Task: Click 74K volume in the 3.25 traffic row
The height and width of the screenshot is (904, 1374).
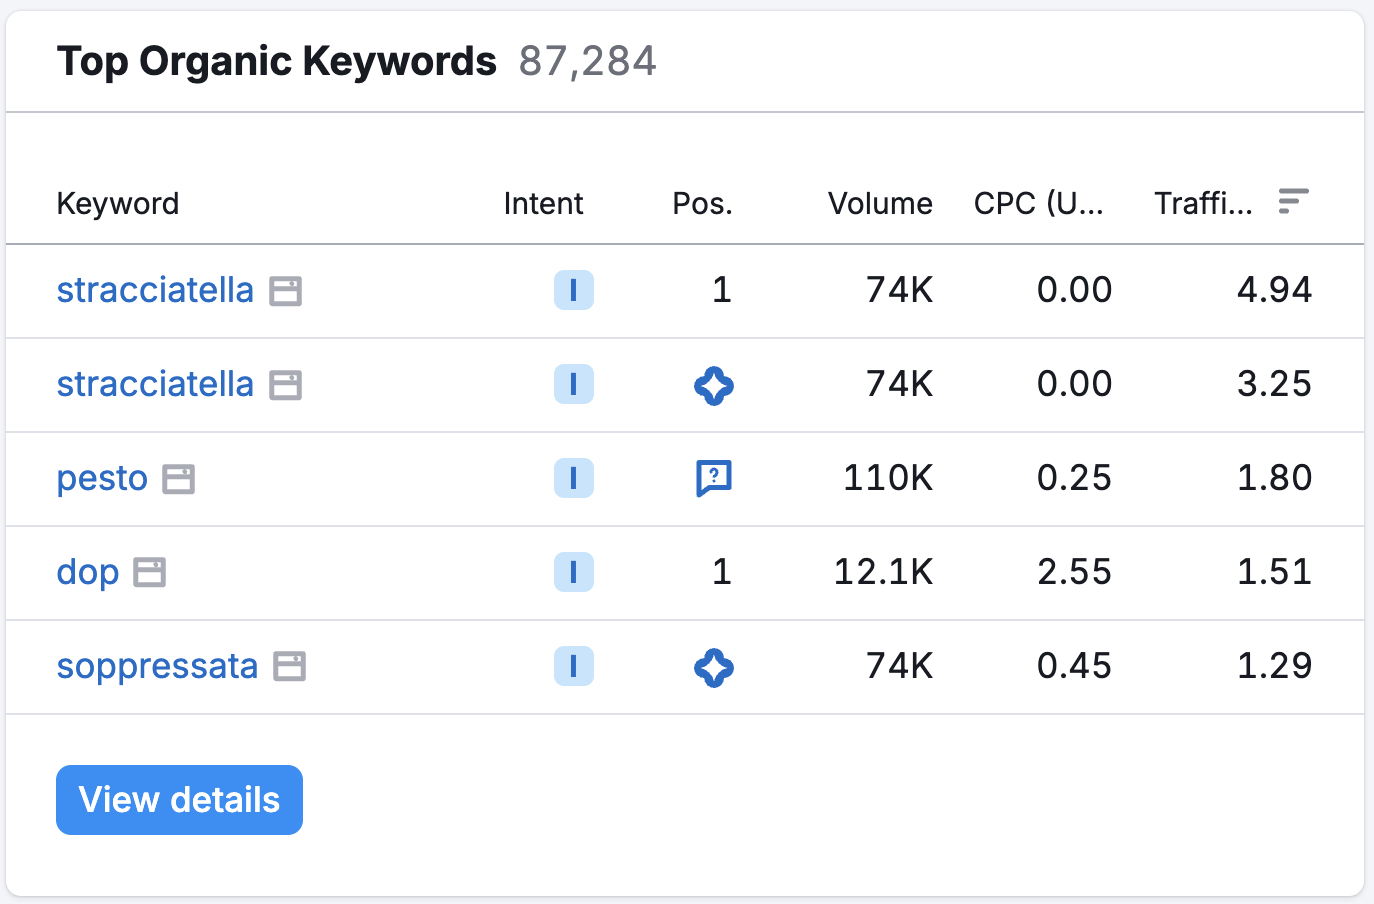Action: 899,384
